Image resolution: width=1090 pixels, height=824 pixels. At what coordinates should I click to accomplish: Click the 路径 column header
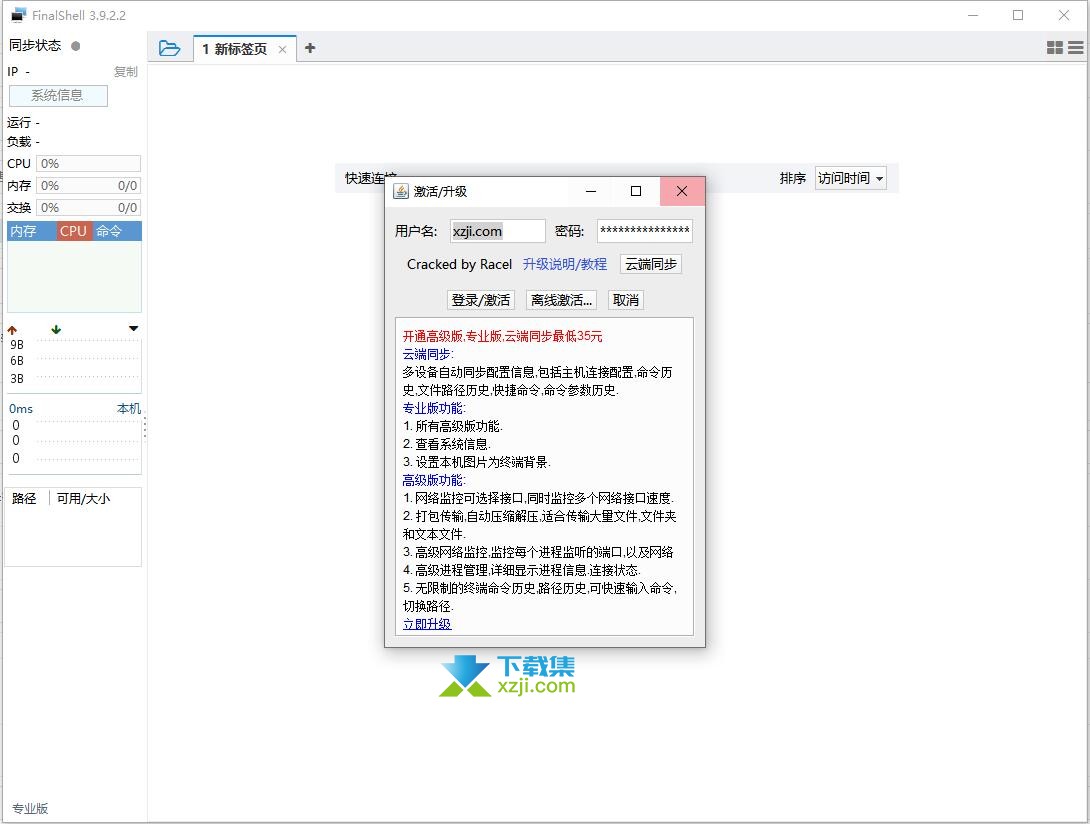(24, 499)
